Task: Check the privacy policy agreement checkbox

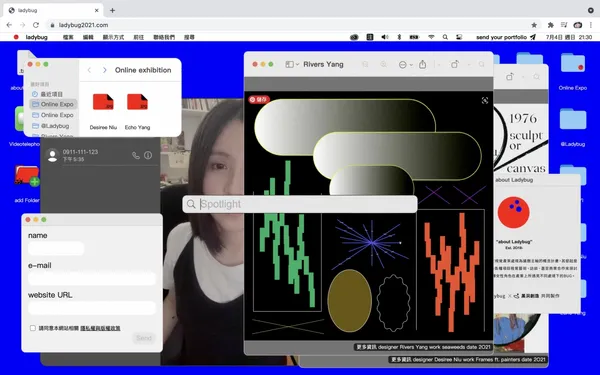Action: click(33, 328)
